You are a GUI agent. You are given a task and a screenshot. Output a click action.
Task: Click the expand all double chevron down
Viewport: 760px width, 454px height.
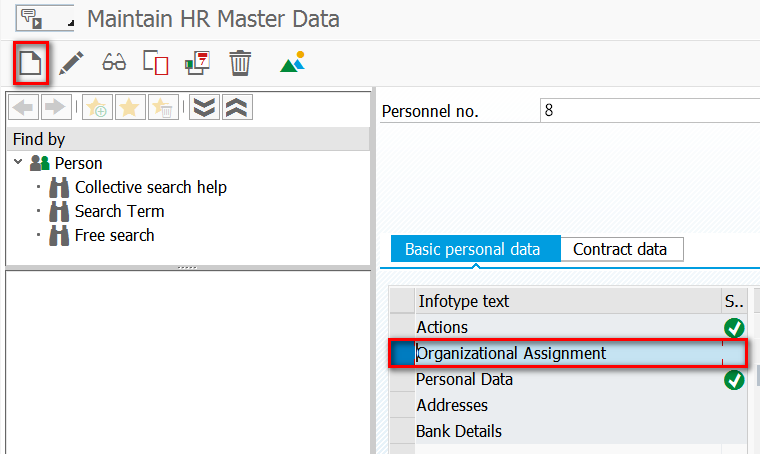click(204, 107)
